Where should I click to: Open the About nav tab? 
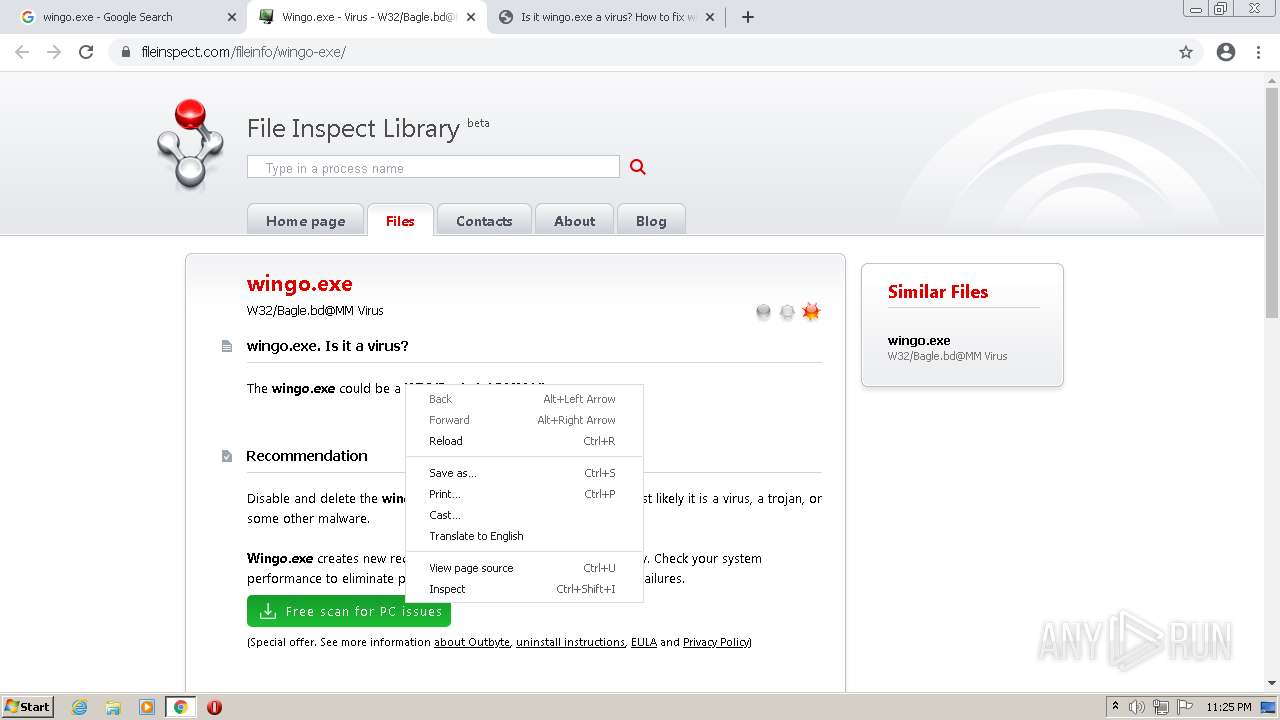pyautogui.click(x=575, y=220)
